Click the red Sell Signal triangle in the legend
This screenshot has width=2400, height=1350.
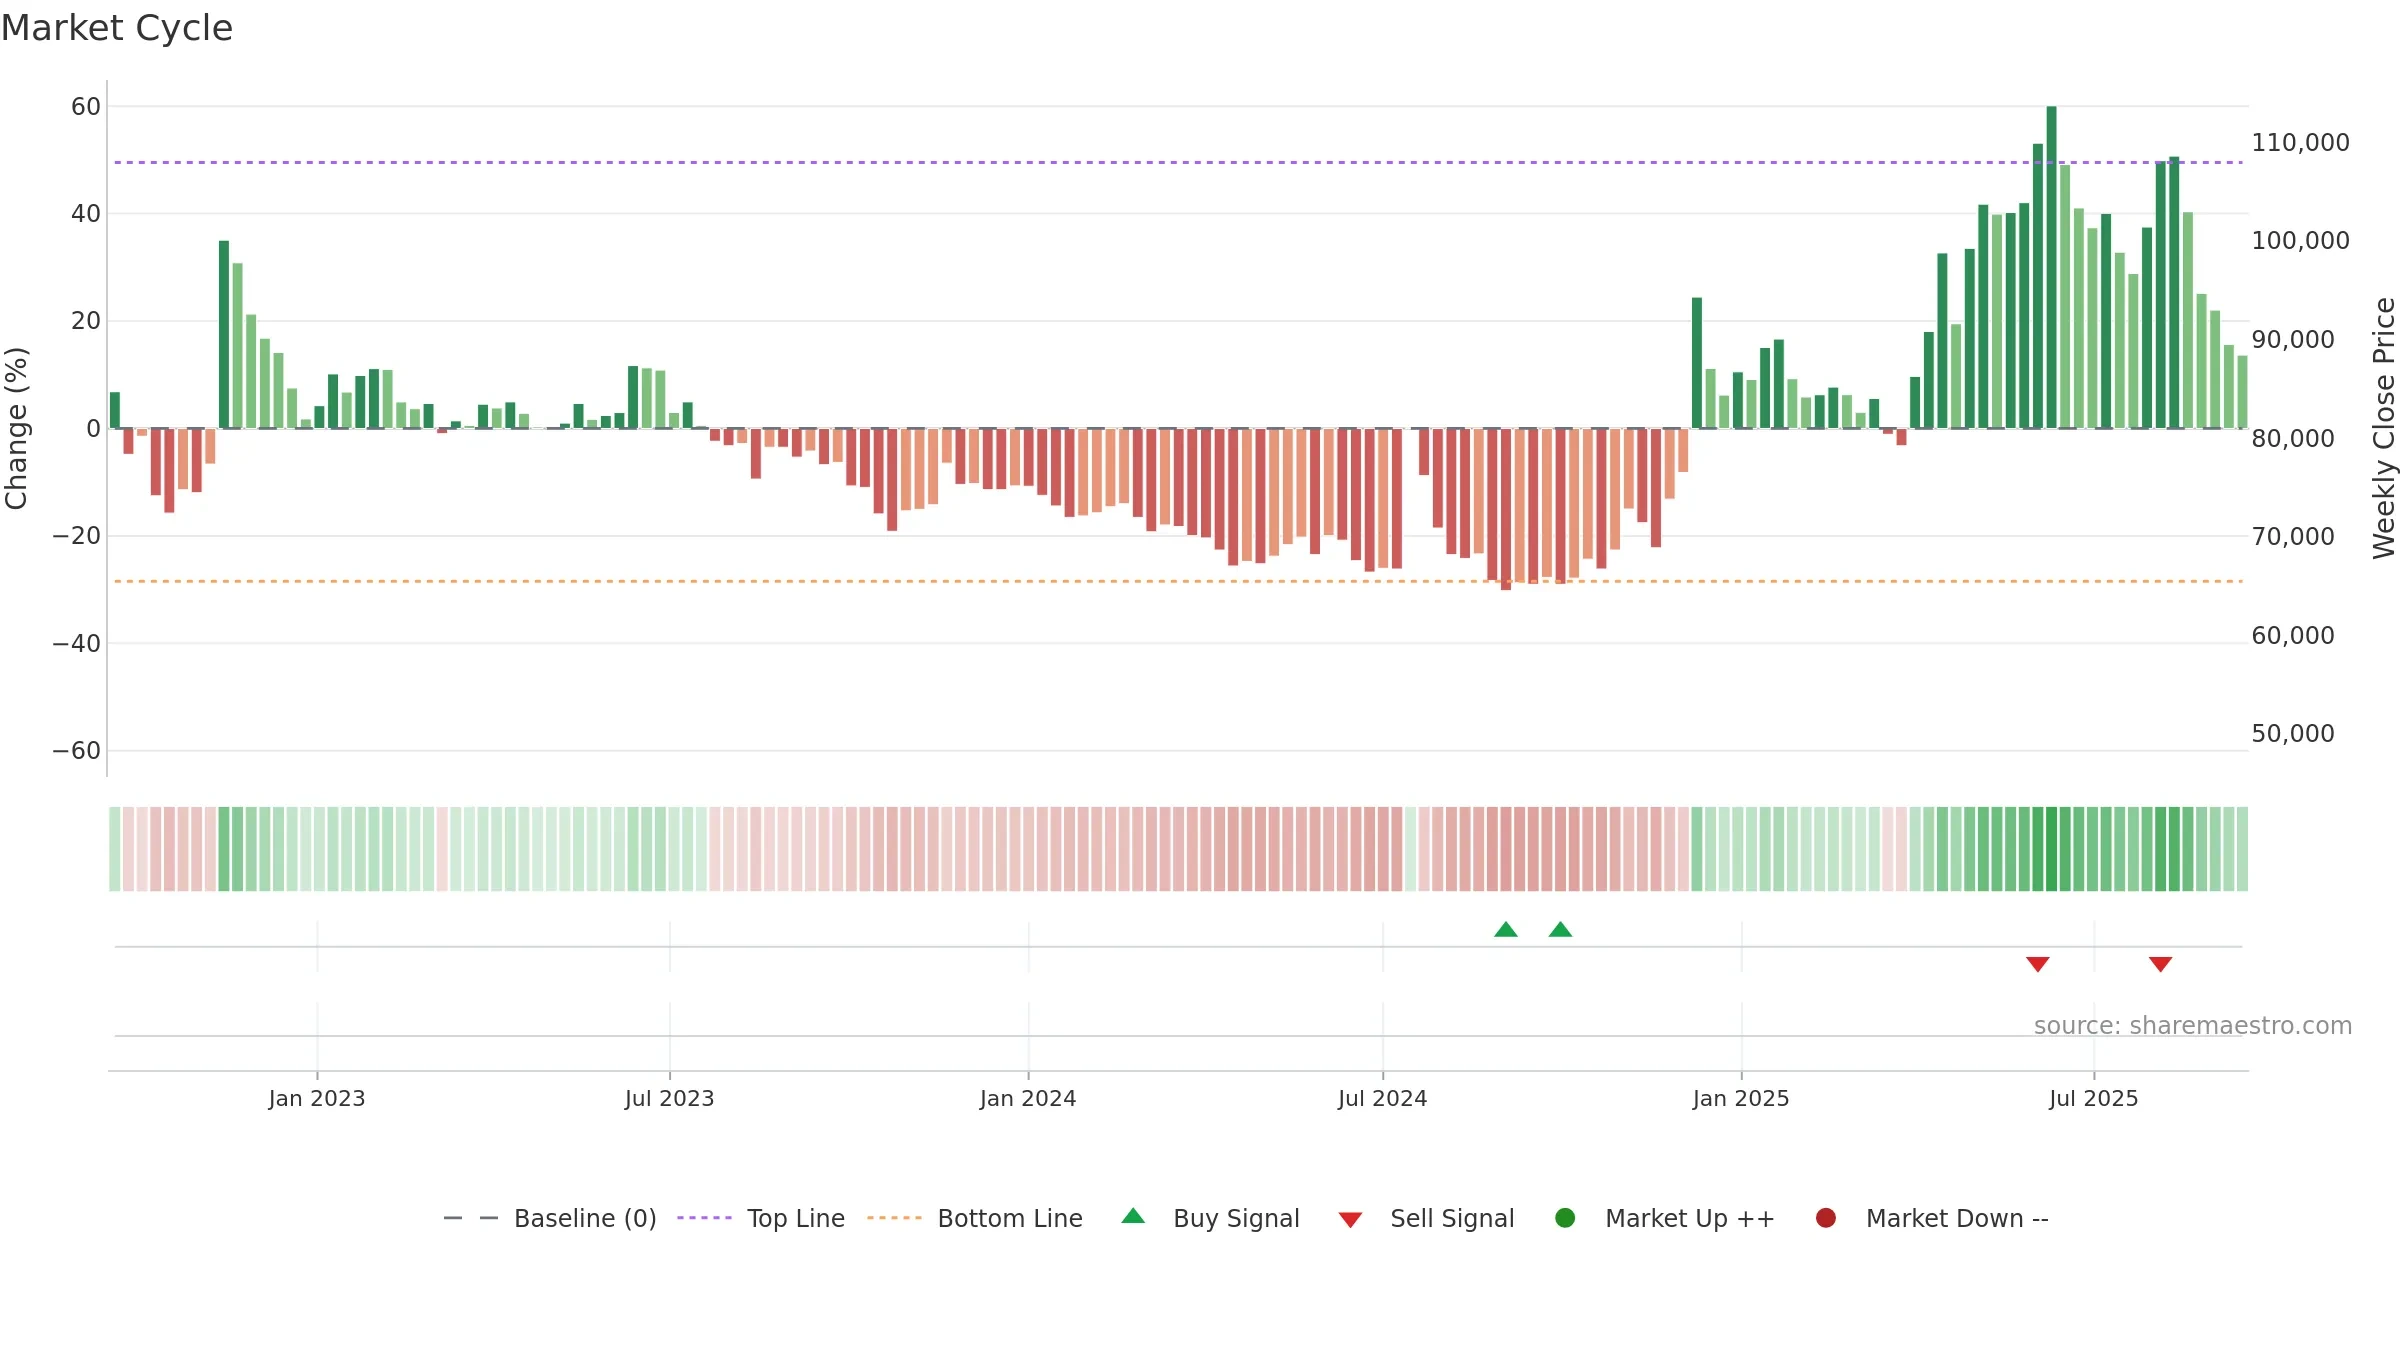(1350, 1220)
